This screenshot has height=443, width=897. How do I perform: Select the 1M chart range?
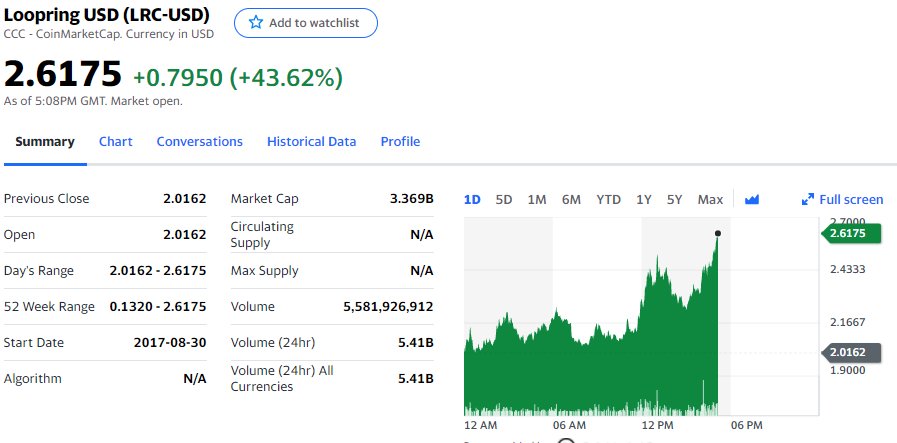[x=537, y=199]
